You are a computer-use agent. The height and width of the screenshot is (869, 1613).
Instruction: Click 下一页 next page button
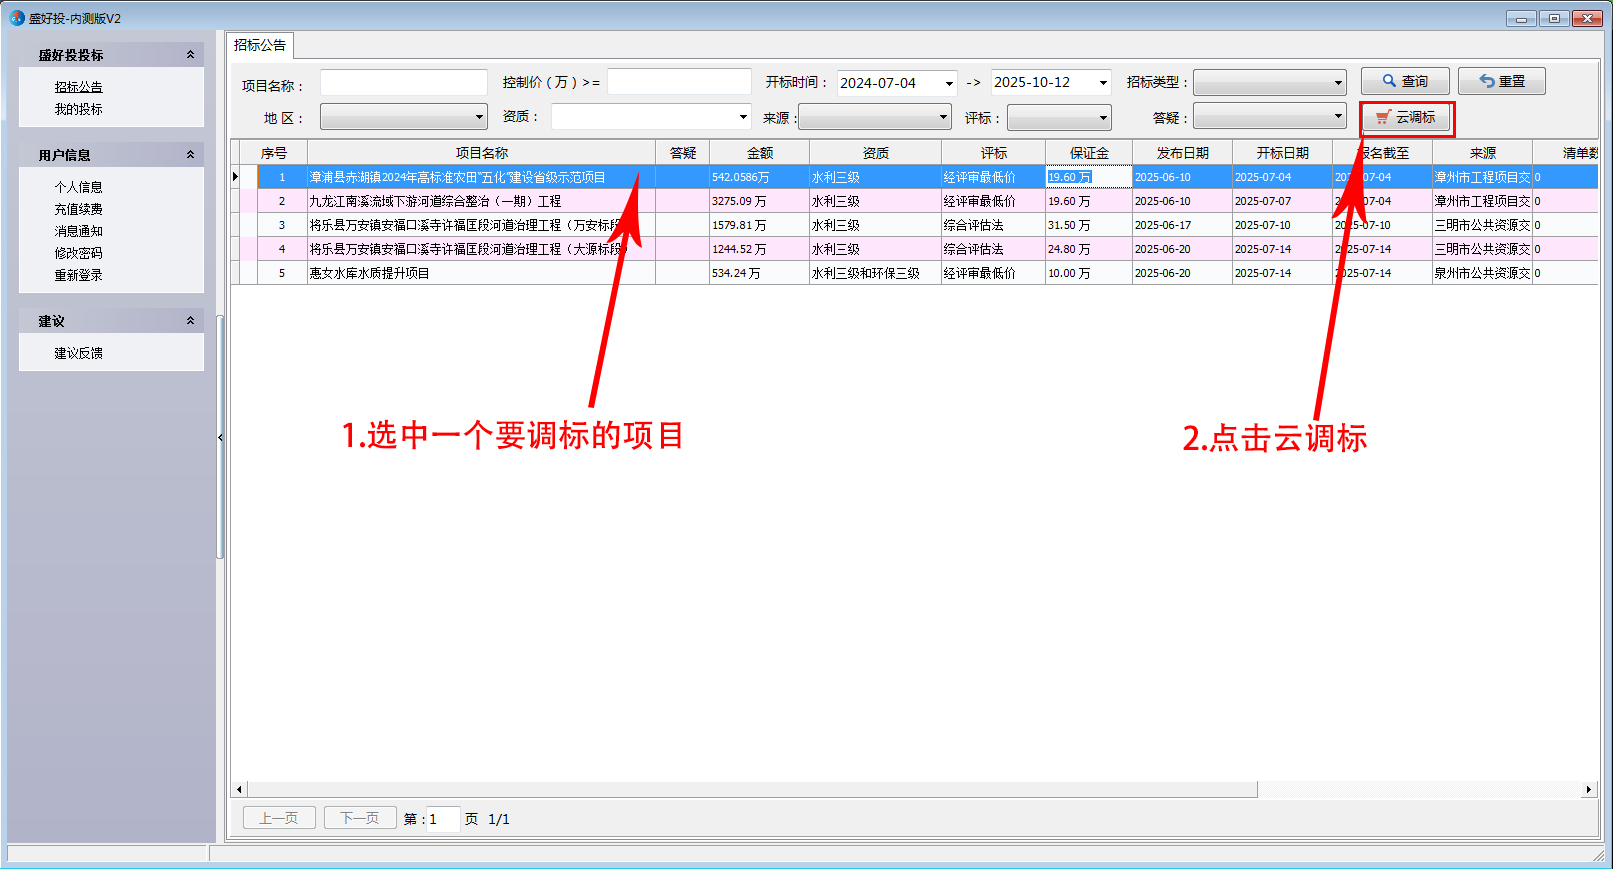(x=360, y=818)
